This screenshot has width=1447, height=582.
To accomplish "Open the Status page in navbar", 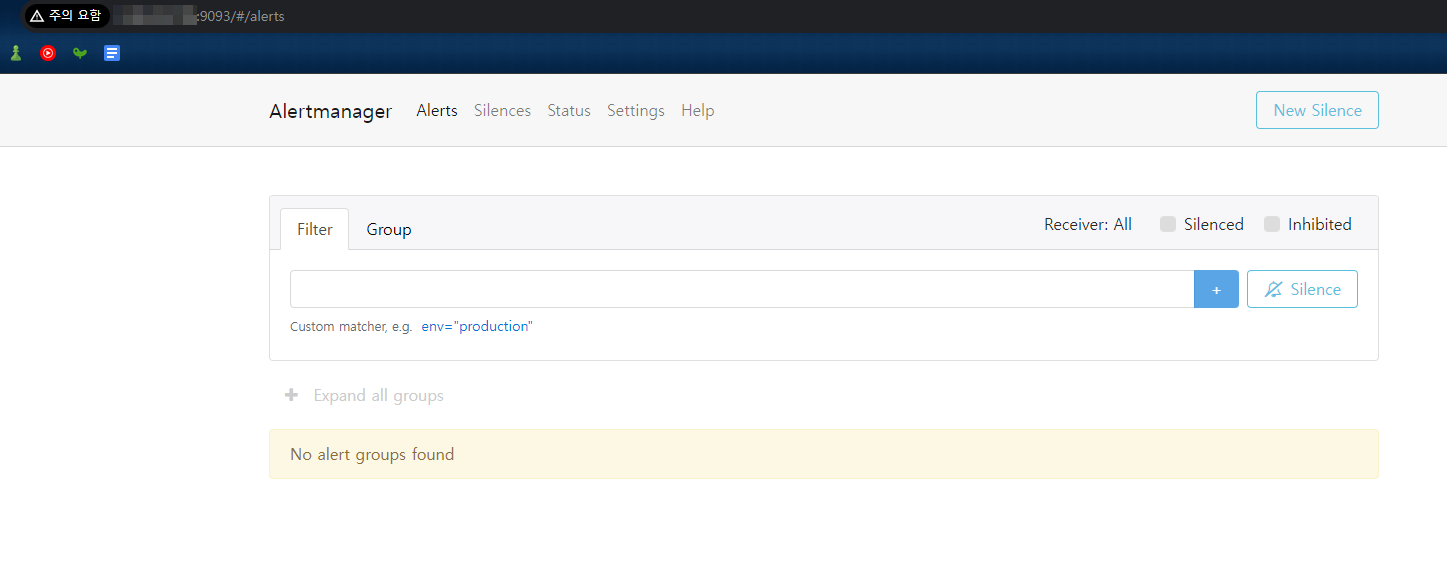I will pos(569,110).
